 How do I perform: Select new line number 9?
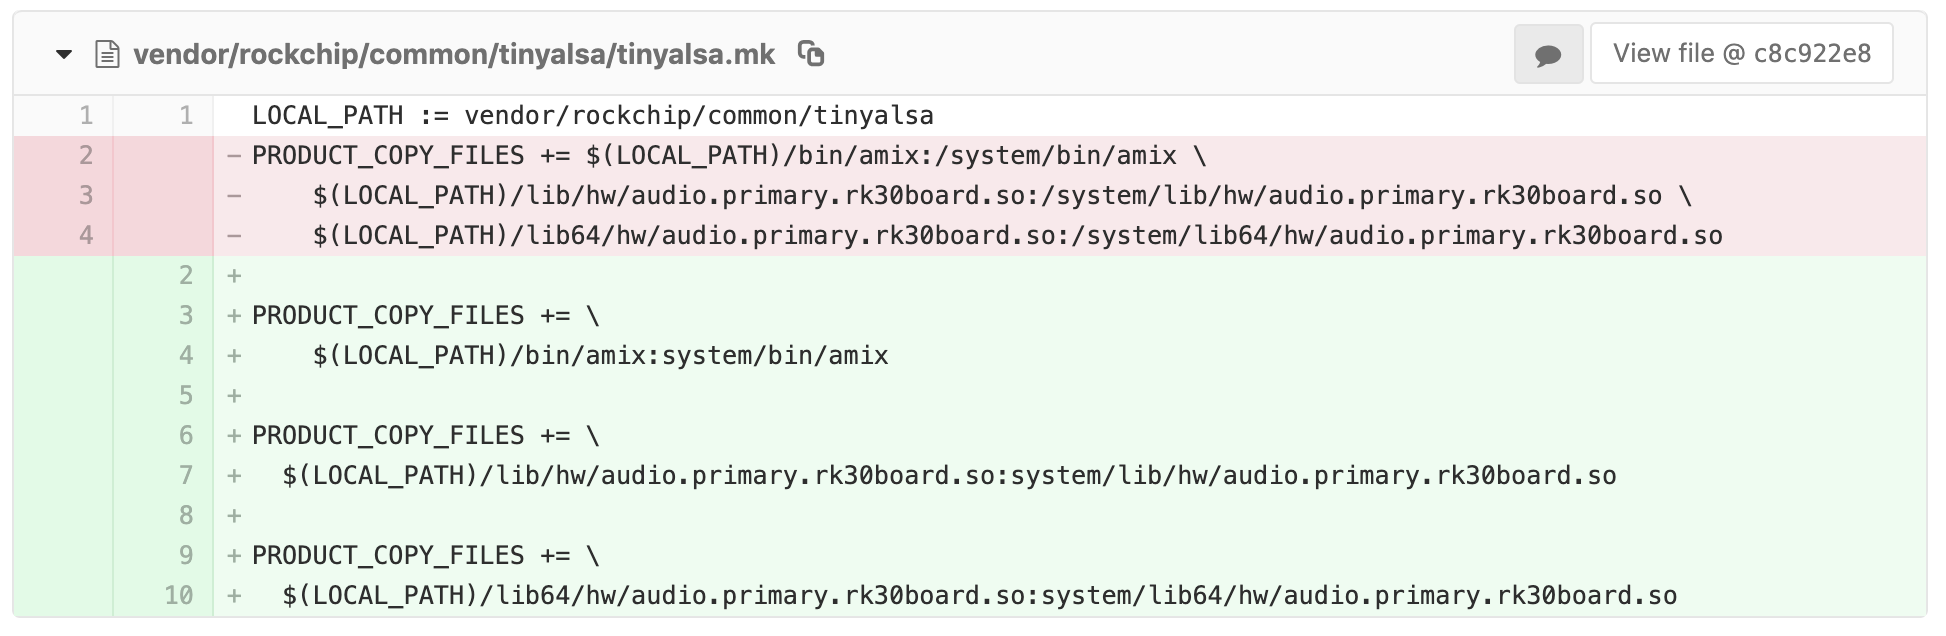pos(186,556)
